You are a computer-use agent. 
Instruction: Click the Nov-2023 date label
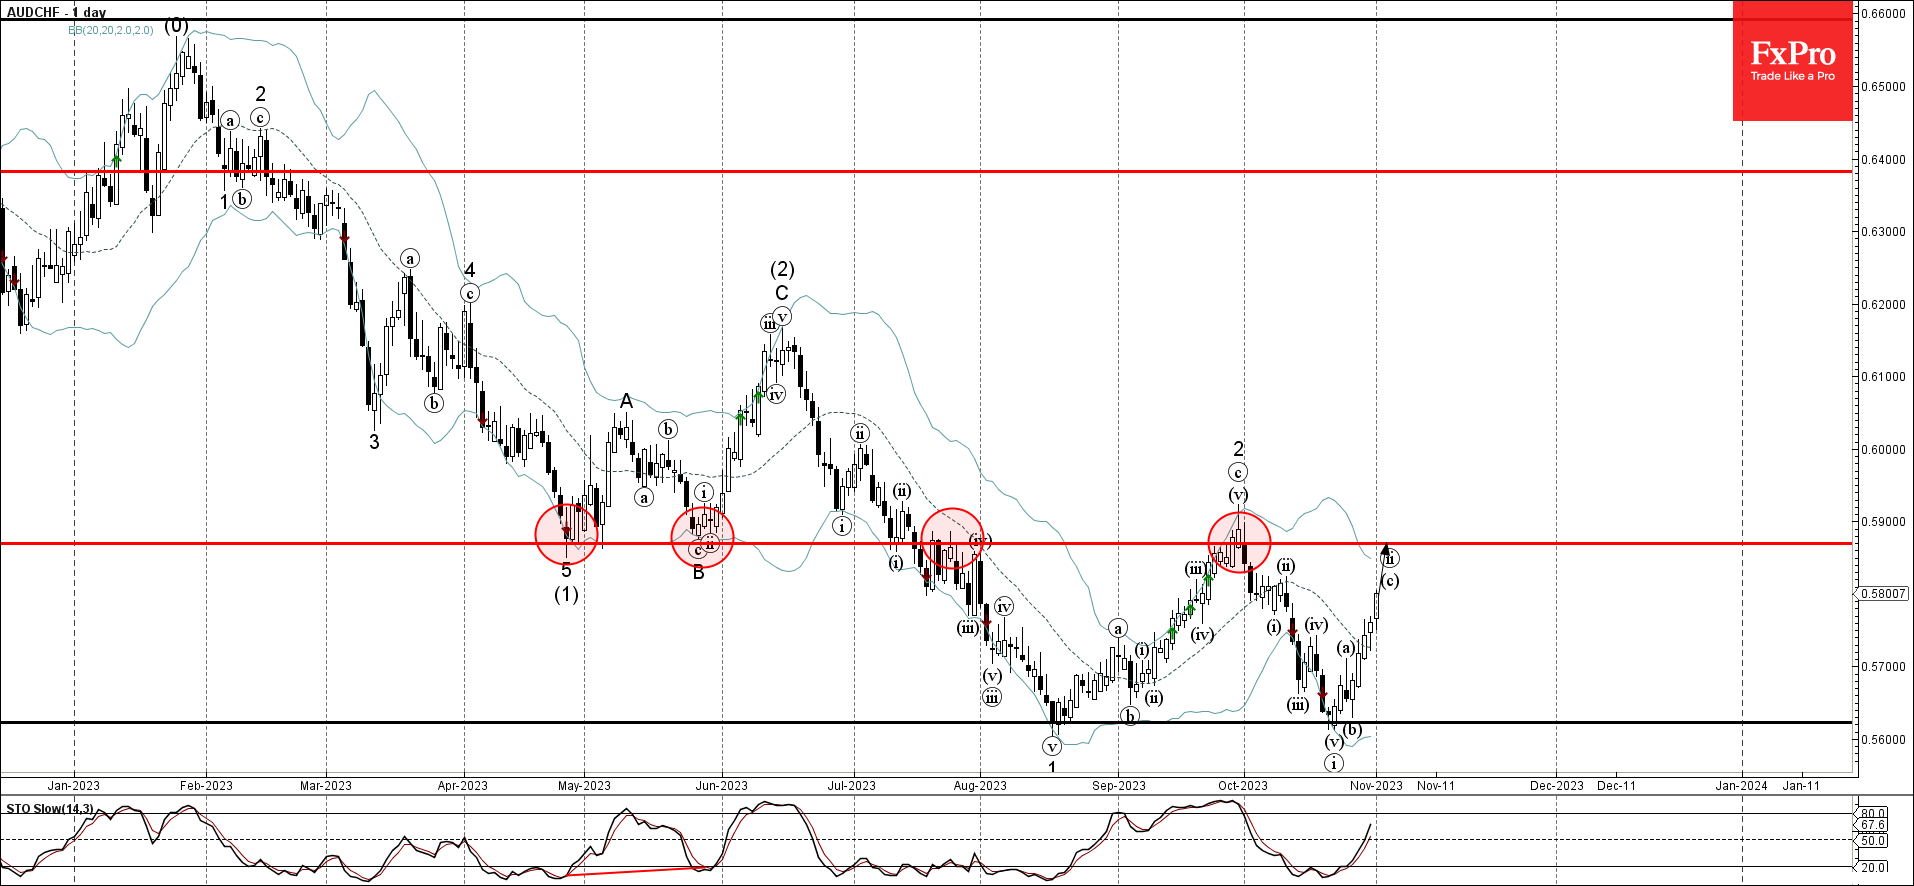pos(1377,785)
